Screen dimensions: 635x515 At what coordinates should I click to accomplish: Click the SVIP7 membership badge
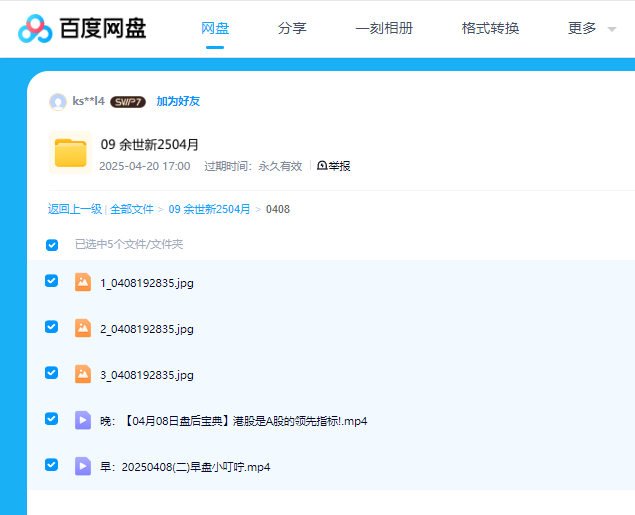(128, 102)
